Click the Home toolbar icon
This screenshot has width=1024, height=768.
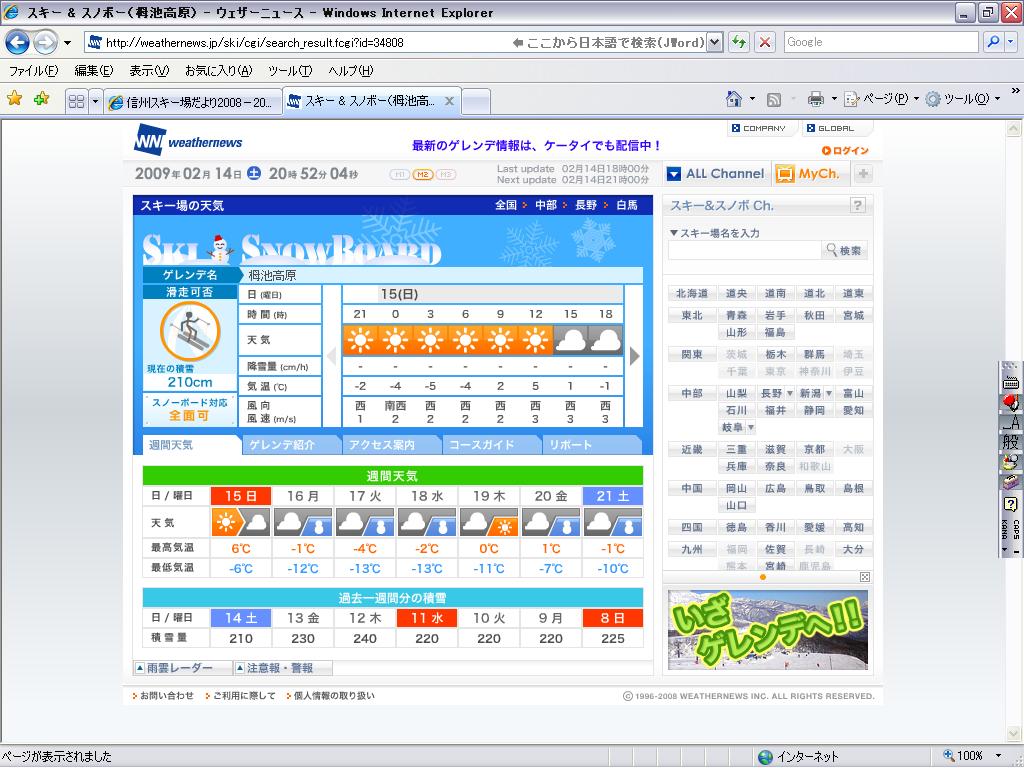(x=734, y=99)
